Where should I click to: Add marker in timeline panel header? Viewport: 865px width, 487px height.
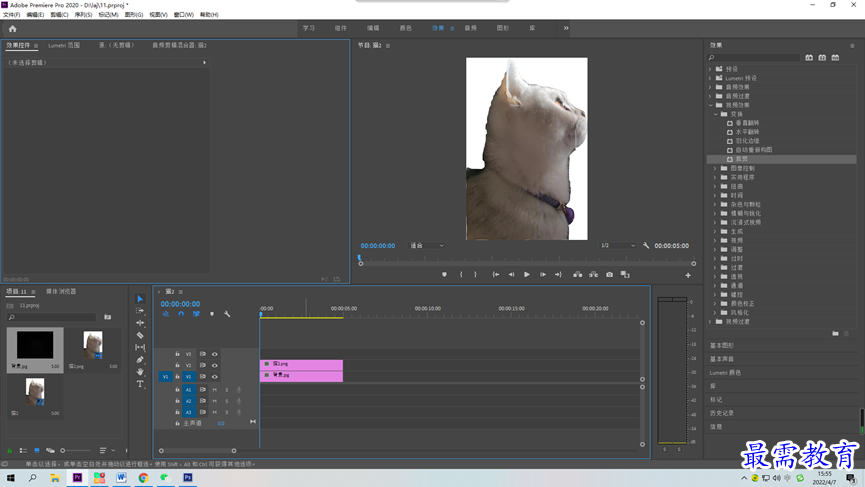(212, 314)
